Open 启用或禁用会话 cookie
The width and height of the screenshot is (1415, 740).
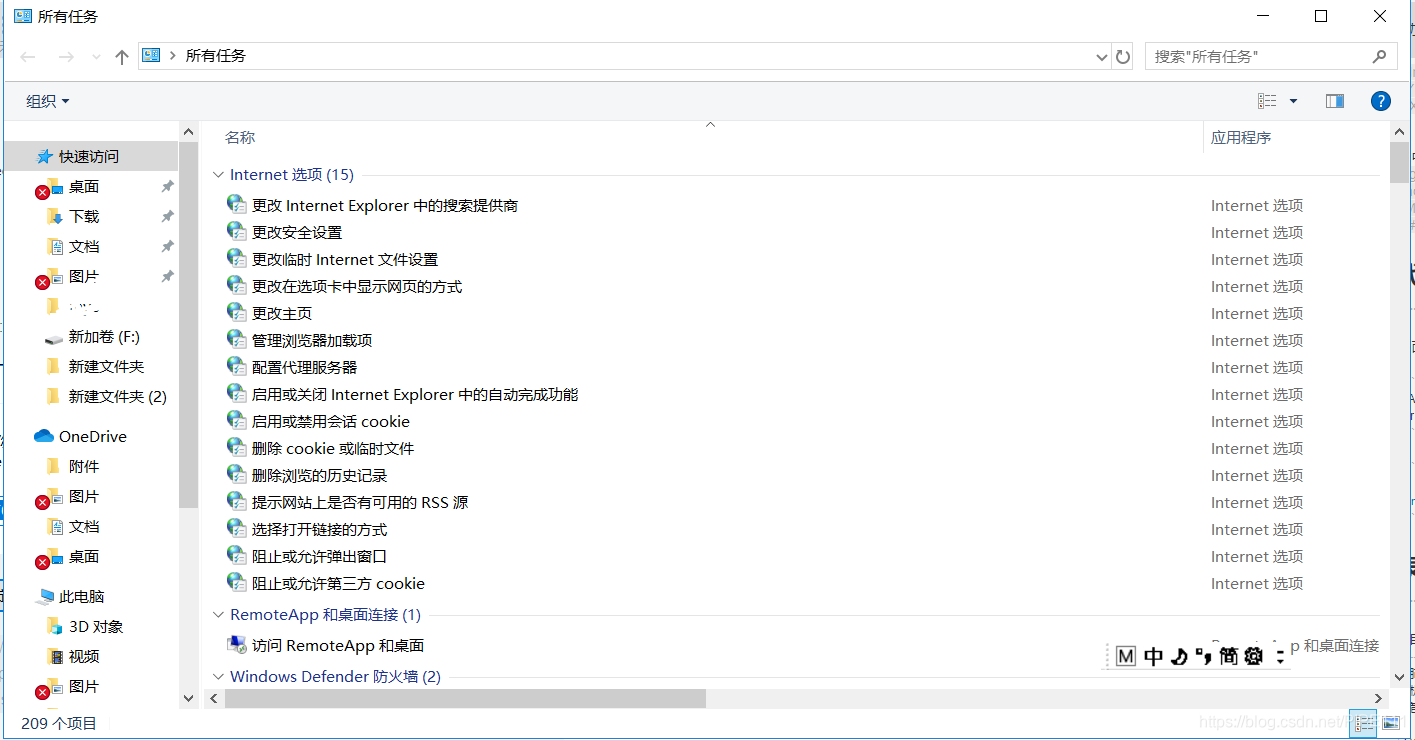(x=331, y=421)
